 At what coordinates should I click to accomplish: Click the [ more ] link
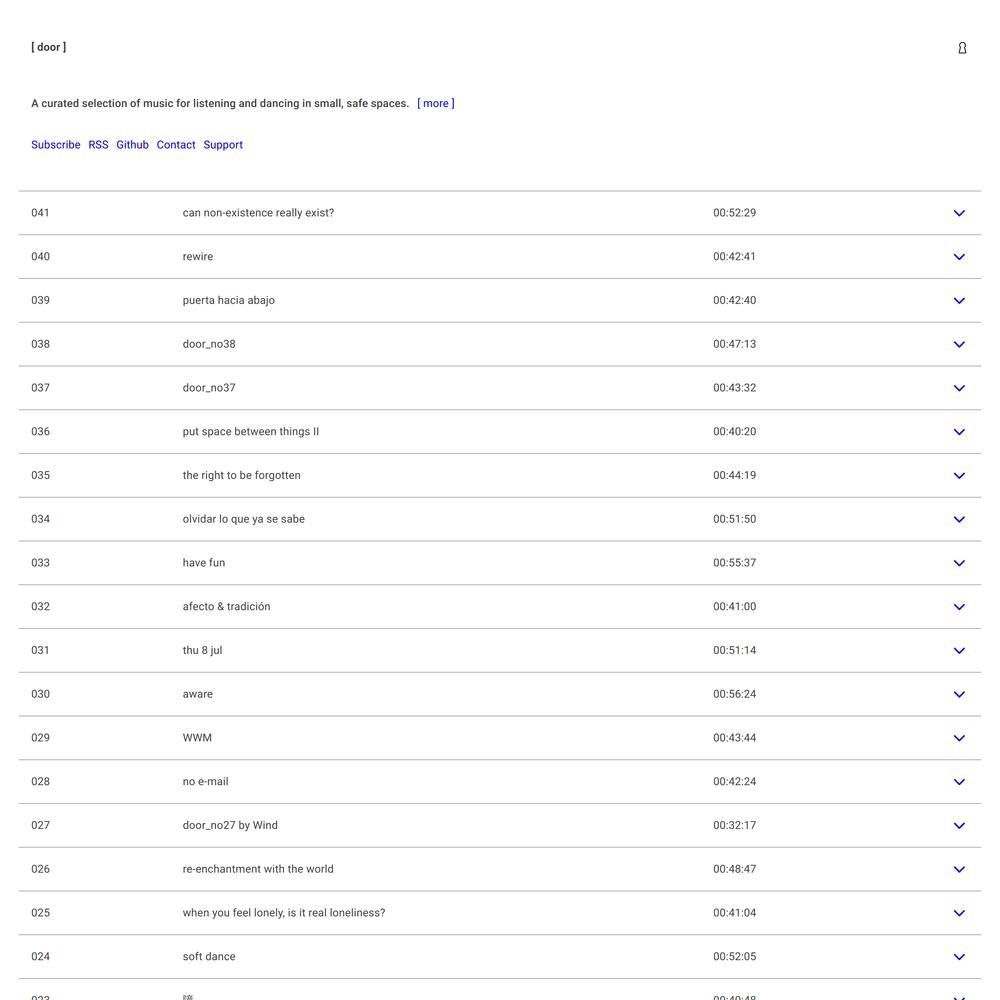coord(436,103)
